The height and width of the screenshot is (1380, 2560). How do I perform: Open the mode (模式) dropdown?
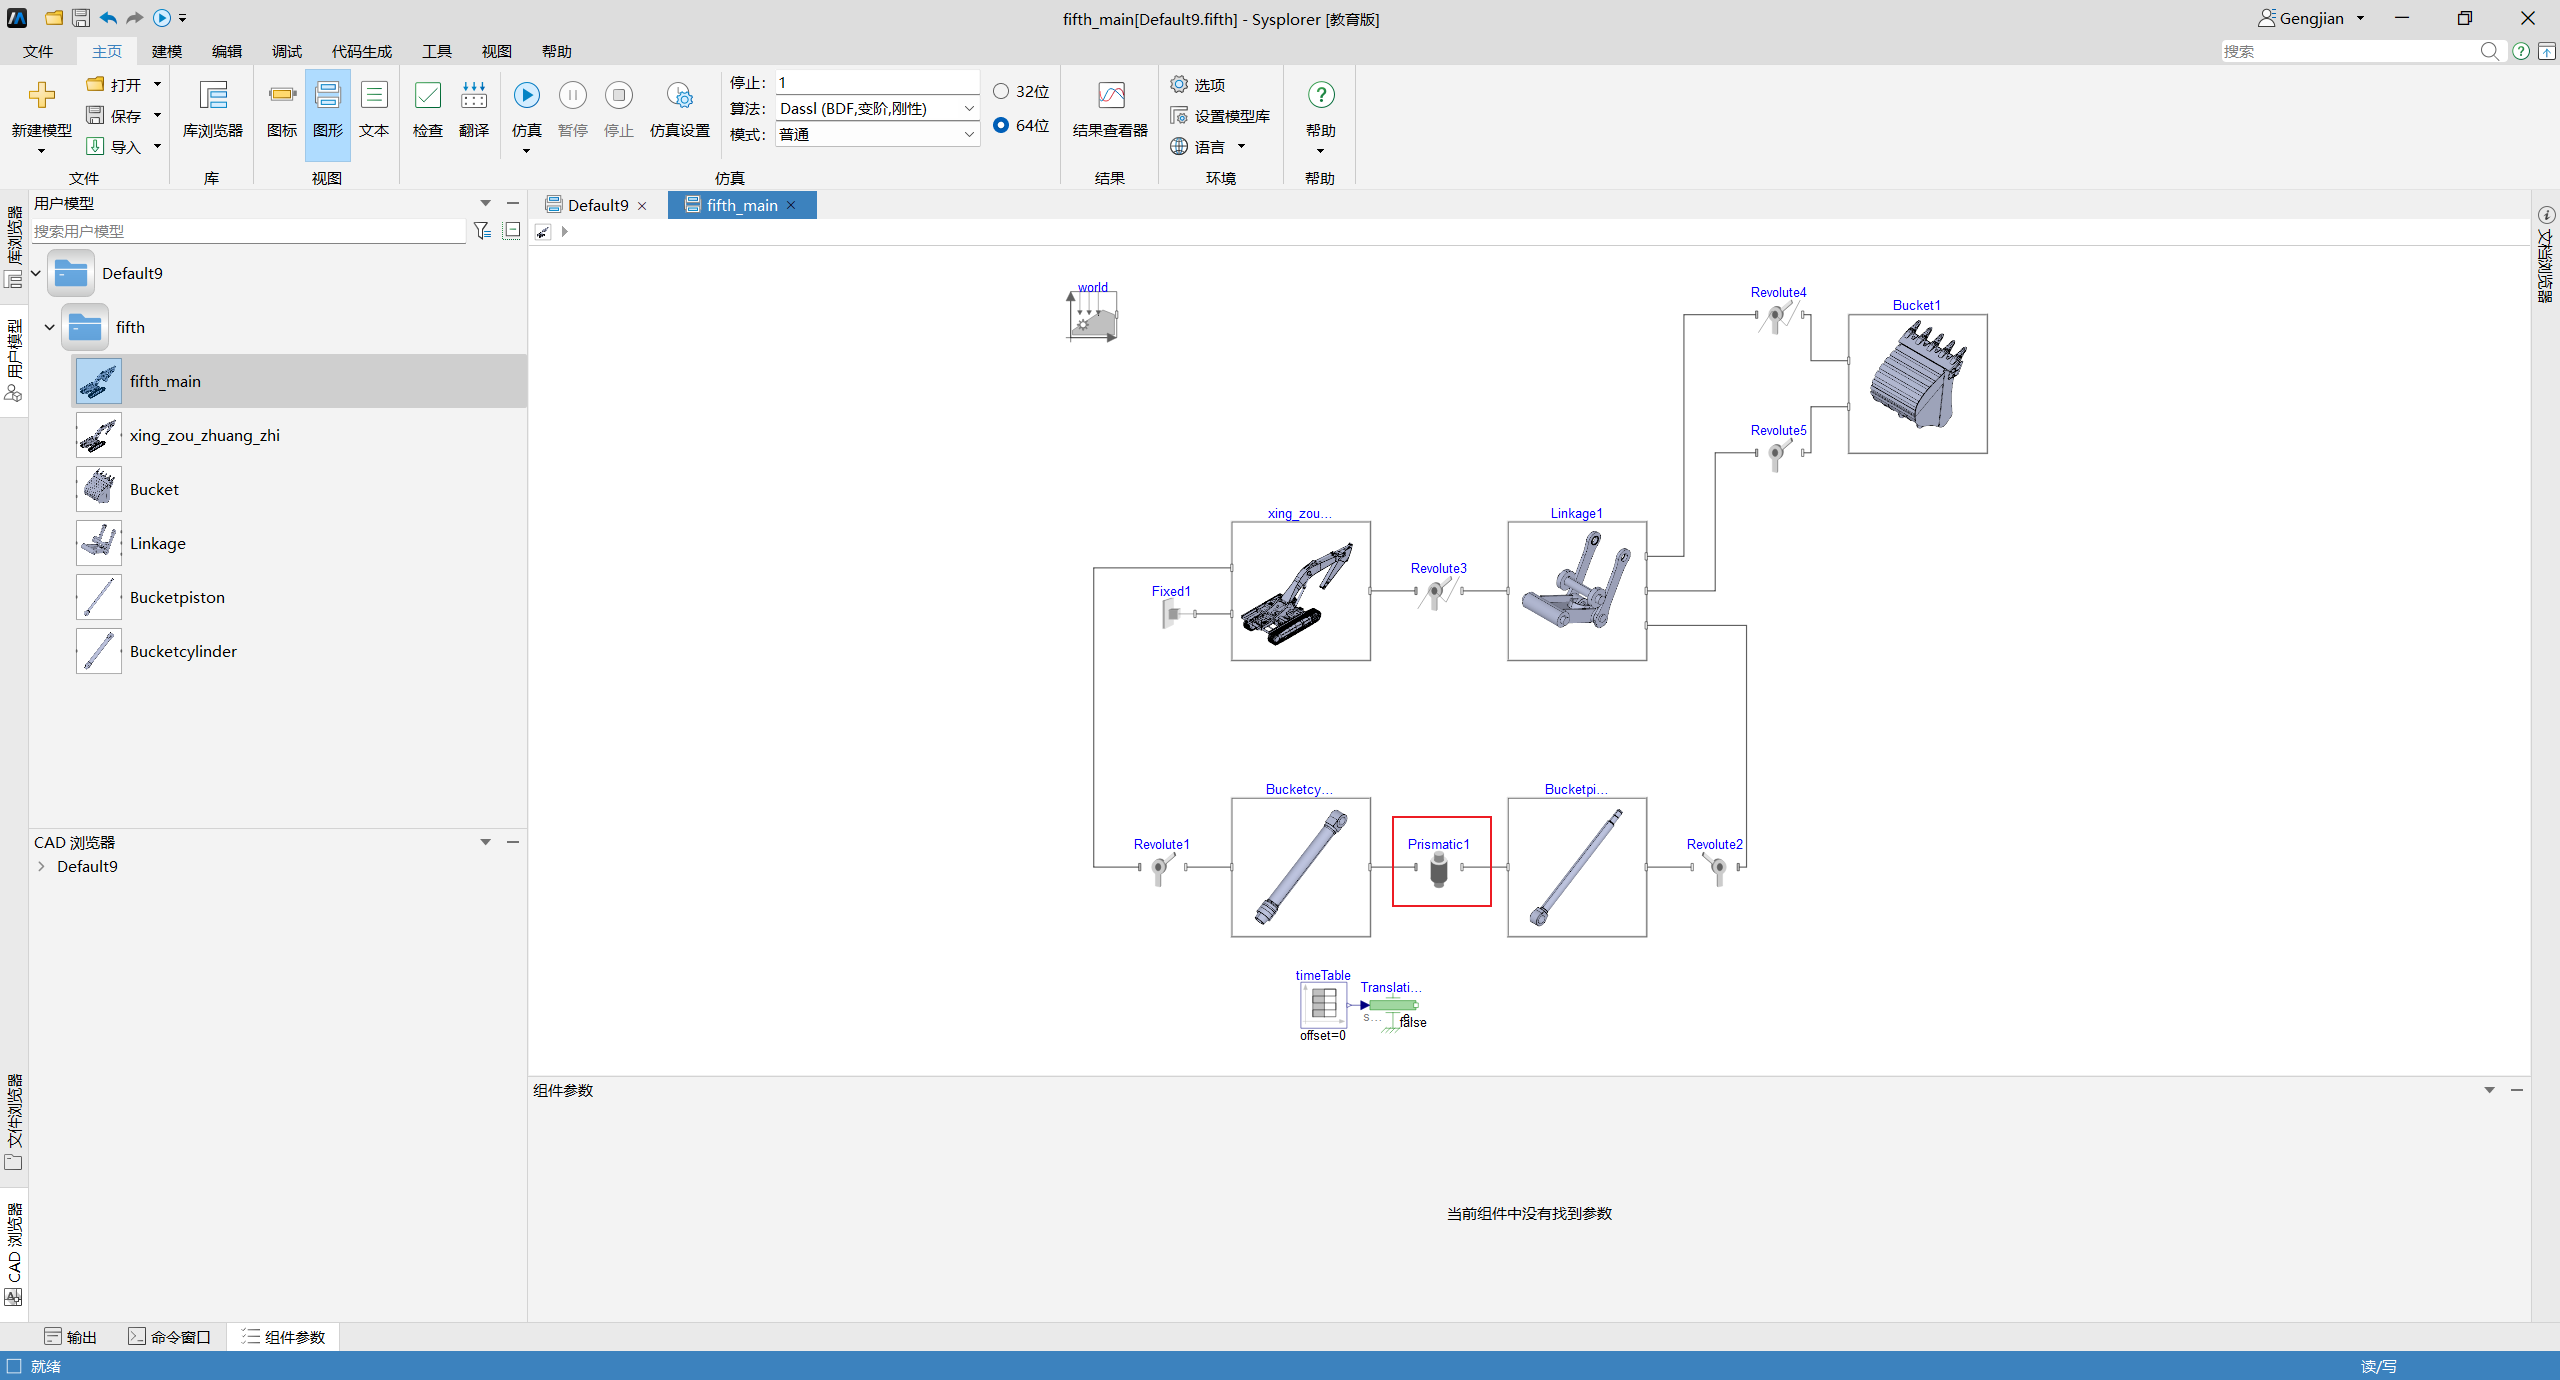pyautogui.click(x=877, y=134)
